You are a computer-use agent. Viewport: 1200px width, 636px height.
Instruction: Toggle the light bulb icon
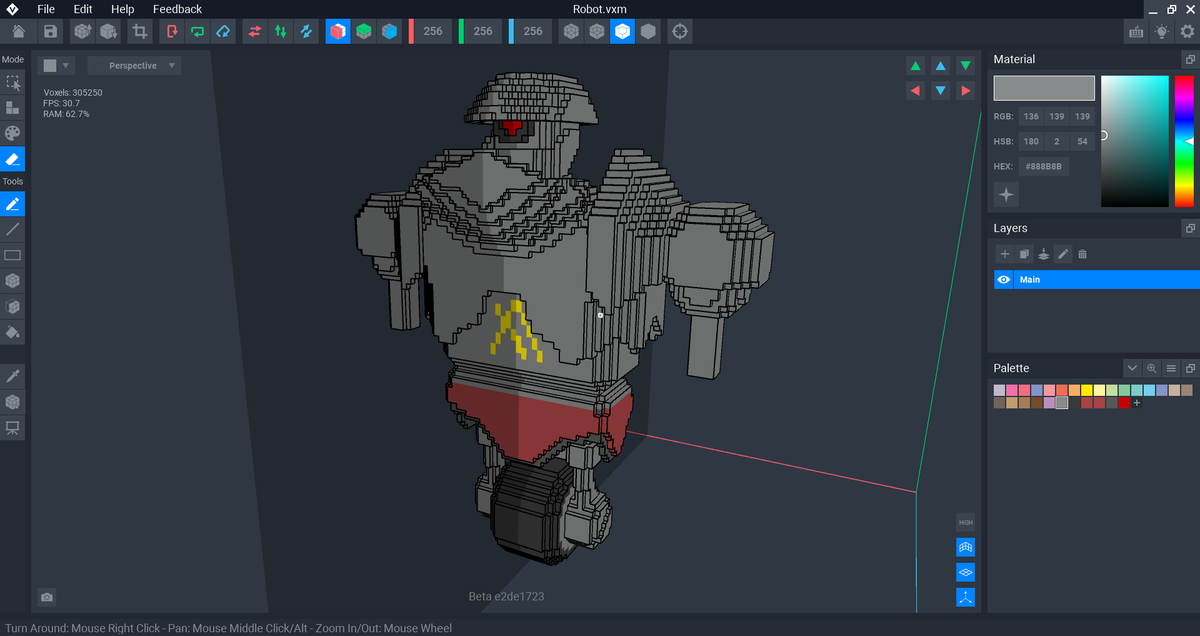pos(1161,31)
